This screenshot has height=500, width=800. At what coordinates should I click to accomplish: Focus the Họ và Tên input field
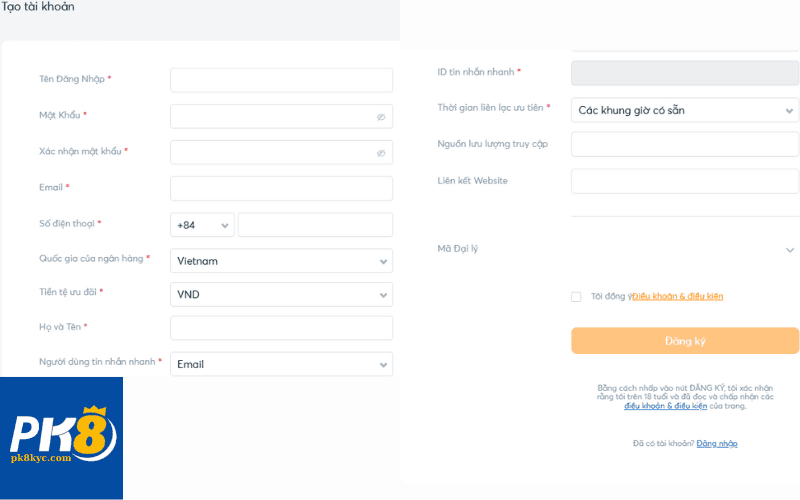(x=281, y=328)
